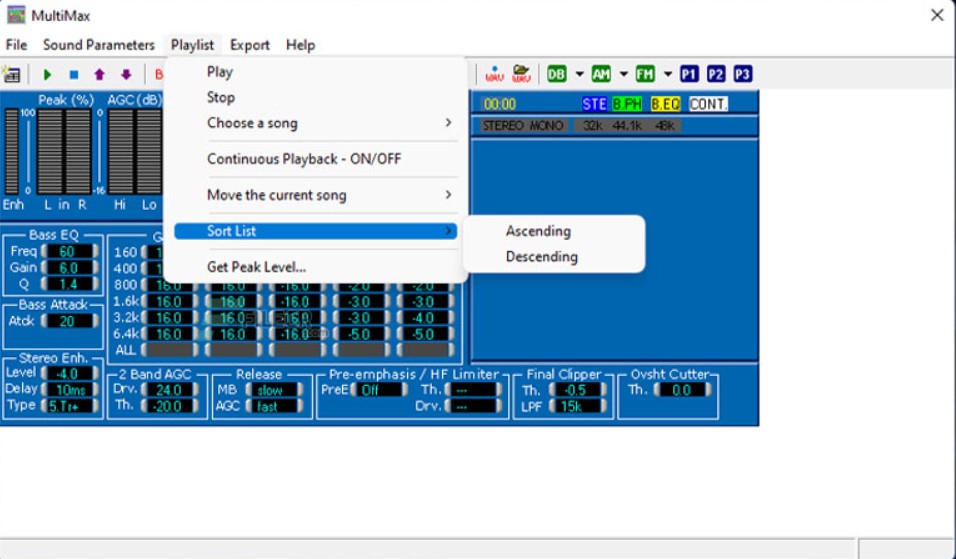Image resolution: width=956 pixels, height=559 pixels.
Task: Open the Export menu
Action: (x=250, y=45)
